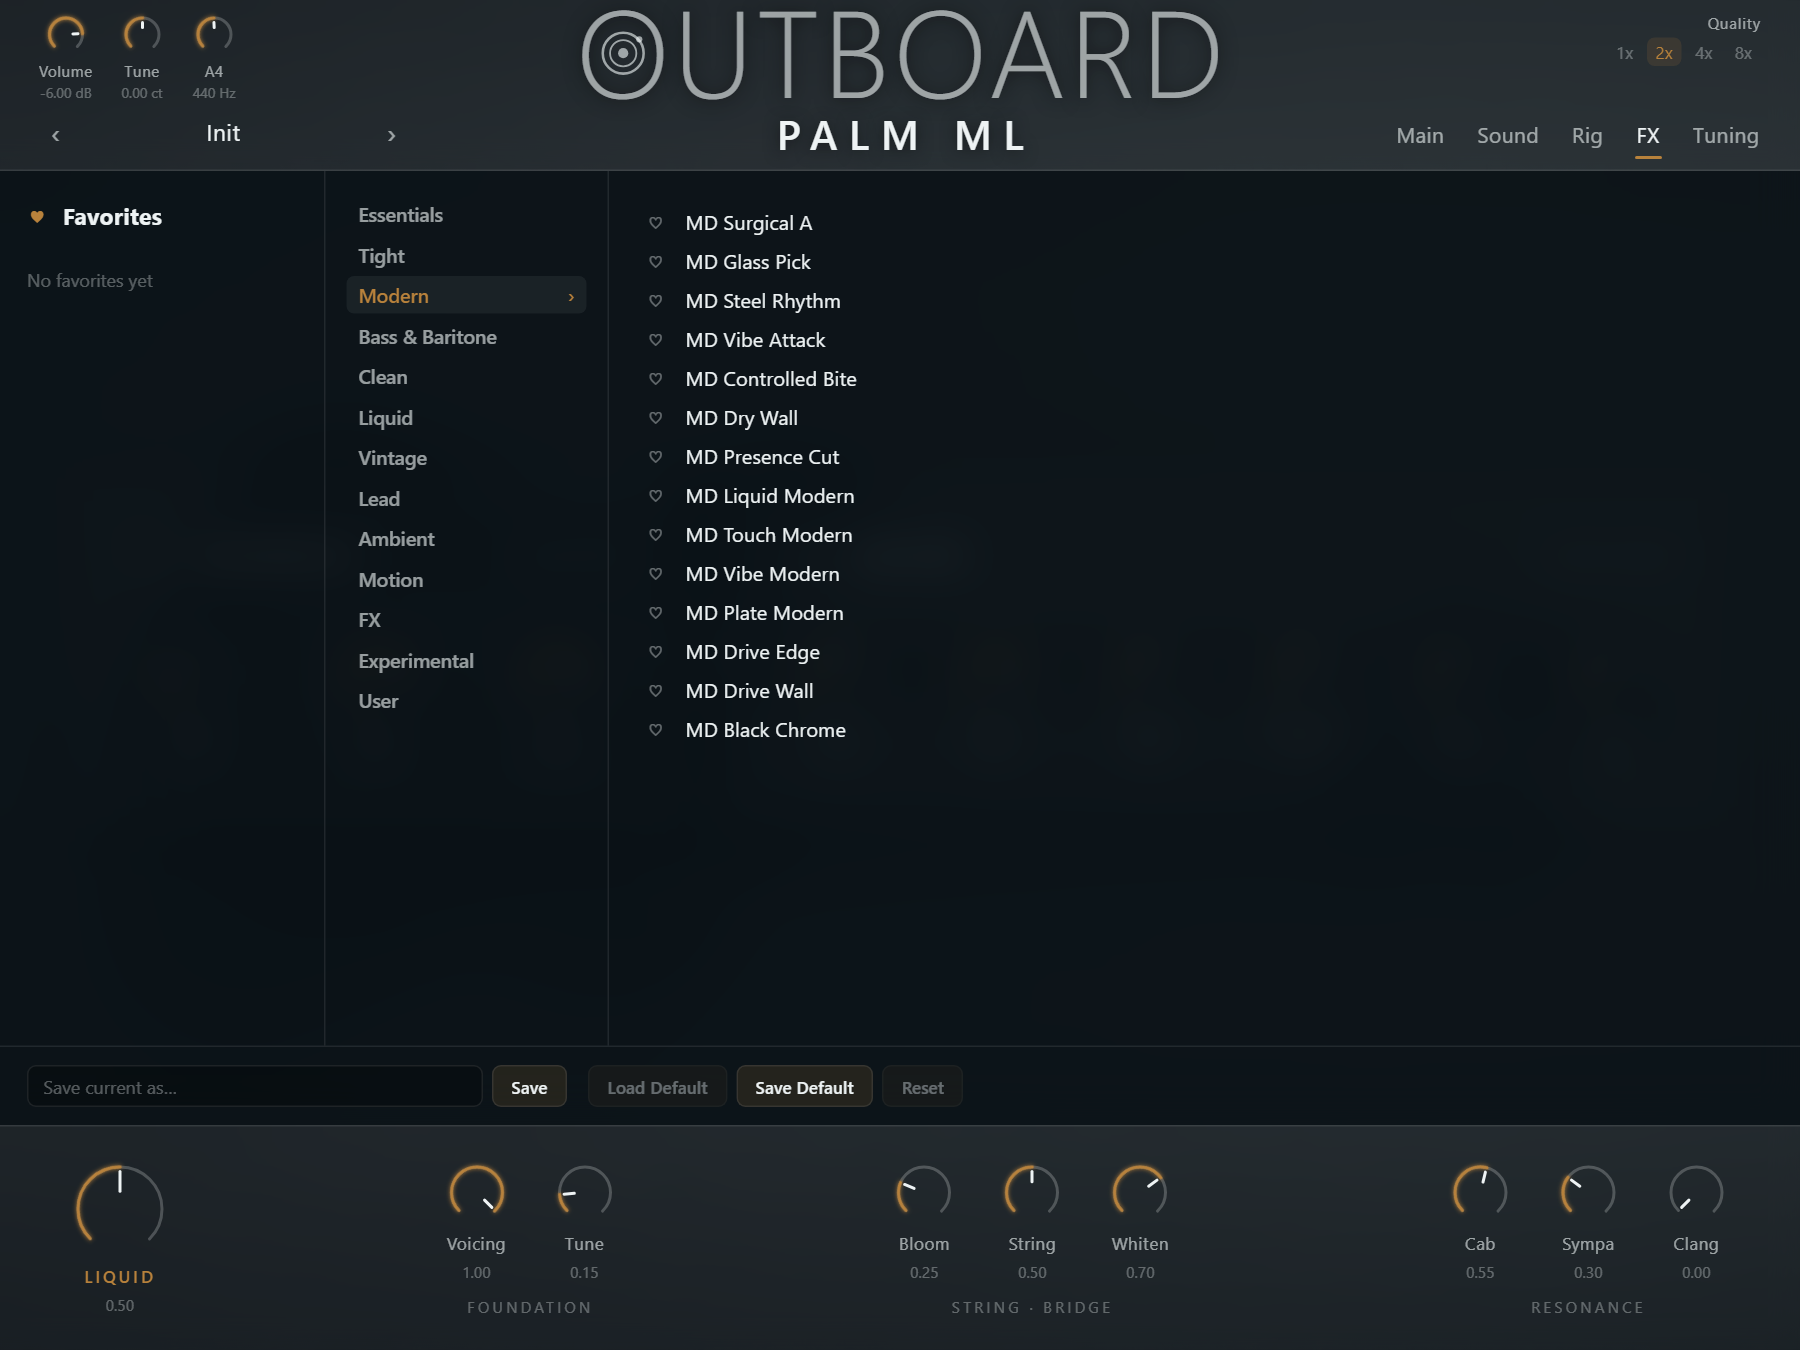Click the String knob
Viewport: 1800px width, 1350px height.
[x=1031, y=1192]
